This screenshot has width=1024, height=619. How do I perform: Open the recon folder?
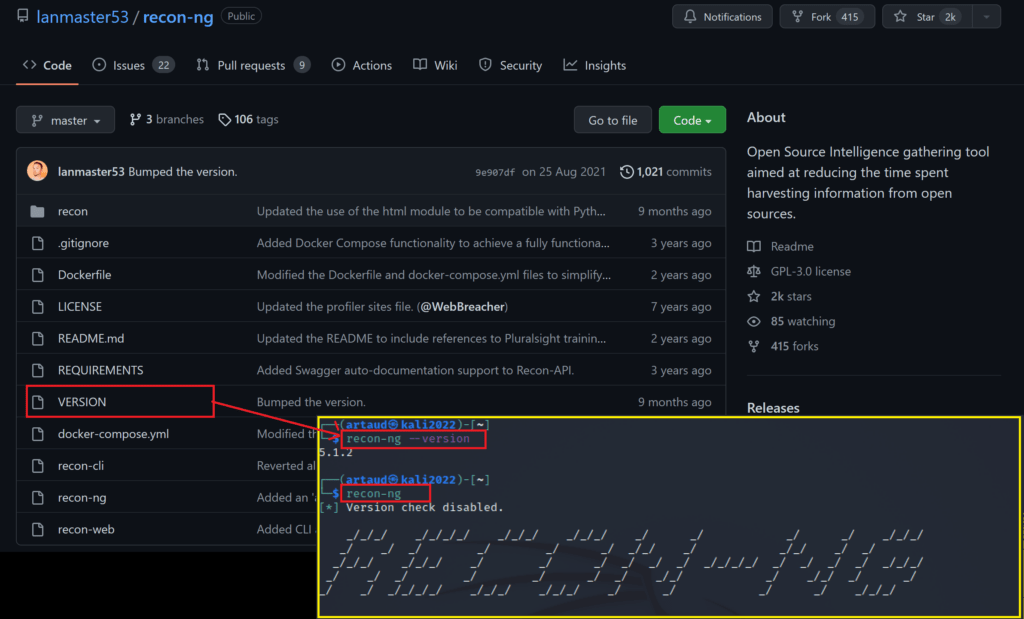pyautogui.click(x=72, y=212)
